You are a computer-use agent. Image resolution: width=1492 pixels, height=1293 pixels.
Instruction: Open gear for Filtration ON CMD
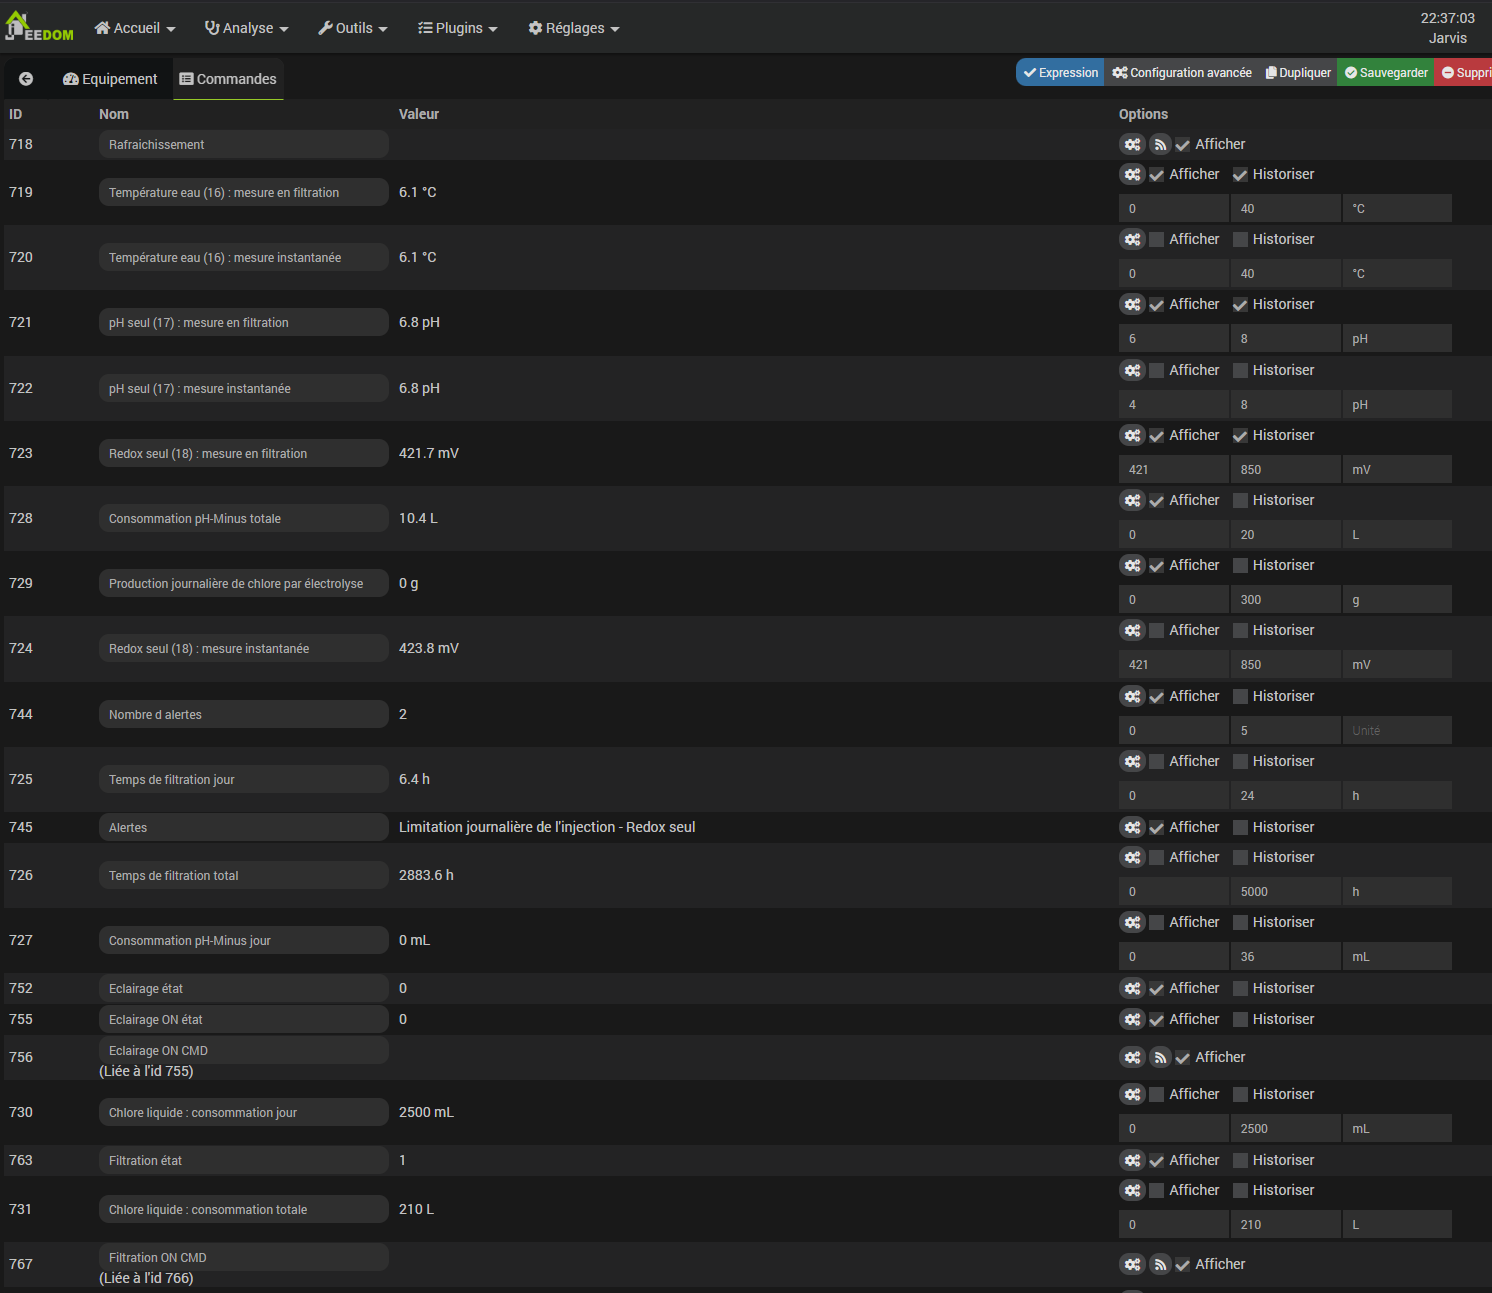point(1132,1264)
